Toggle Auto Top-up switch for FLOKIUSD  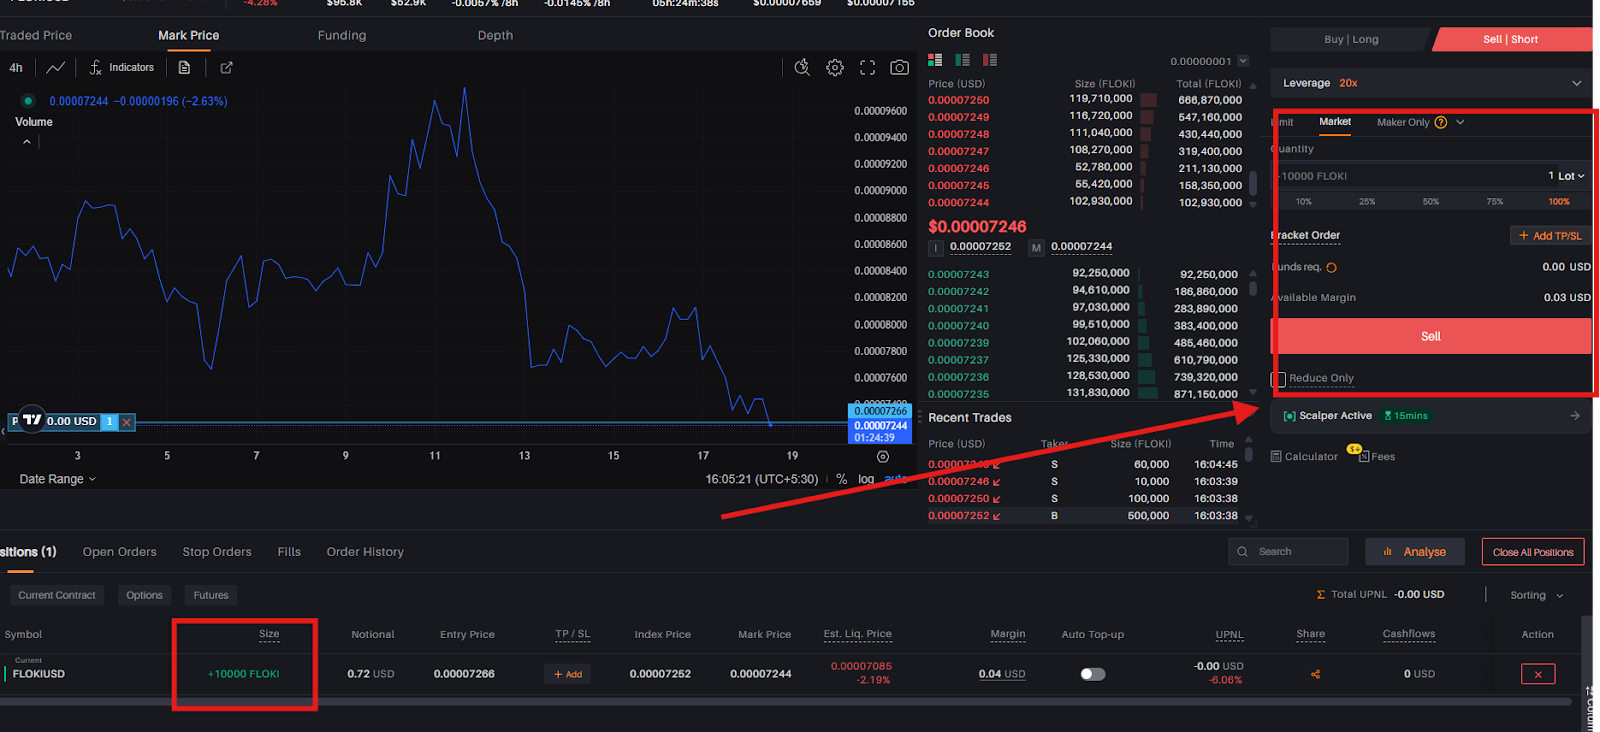1093,674
